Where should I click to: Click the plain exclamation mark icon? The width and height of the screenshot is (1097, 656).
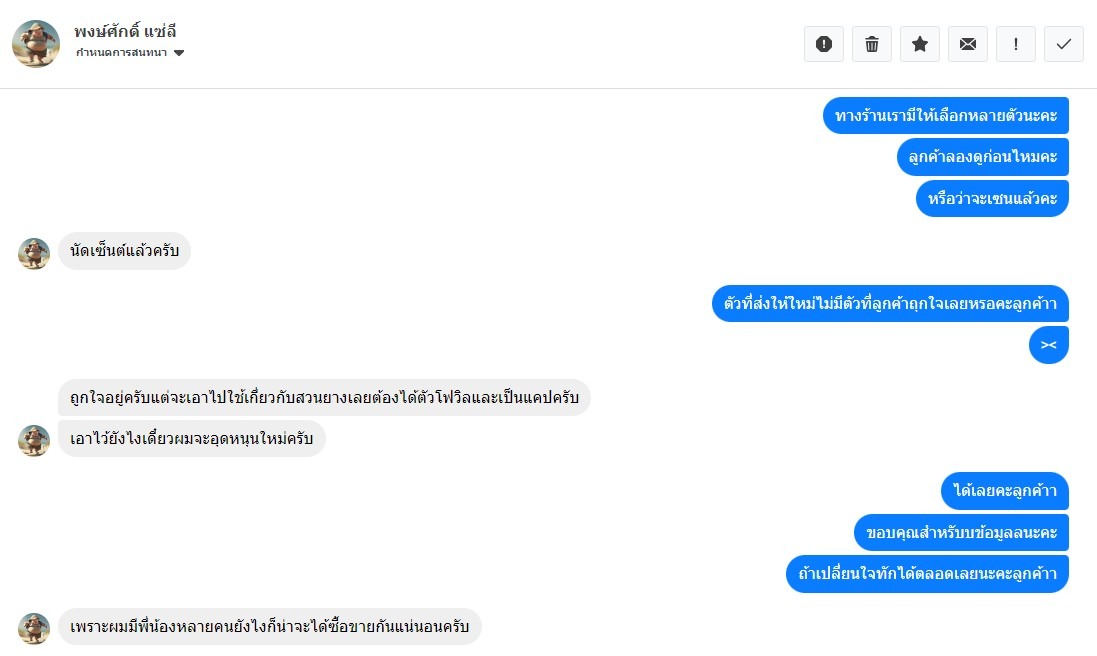[1016, 44]
